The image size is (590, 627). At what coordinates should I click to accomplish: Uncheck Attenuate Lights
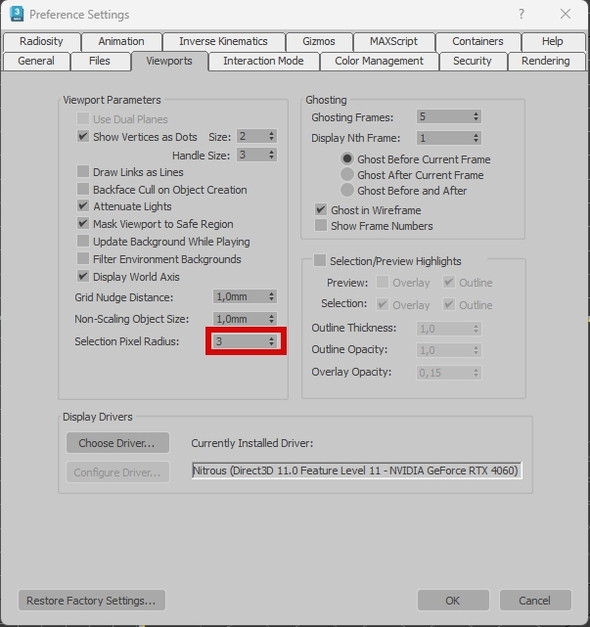point(83,206)
